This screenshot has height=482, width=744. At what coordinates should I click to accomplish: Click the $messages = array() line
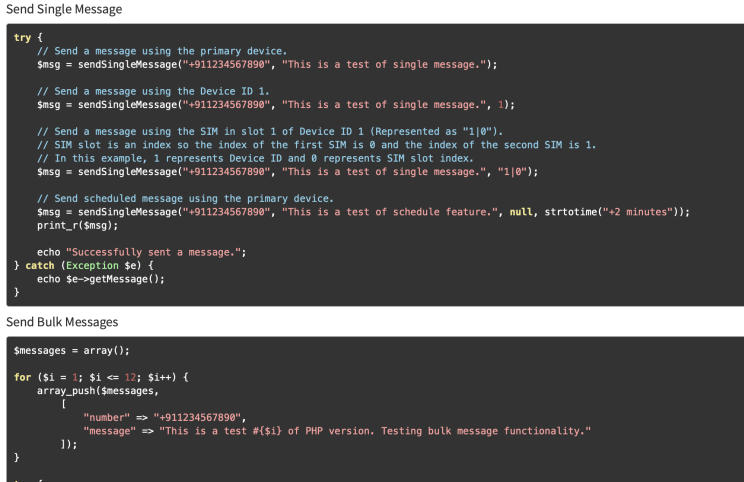[72, 351]
